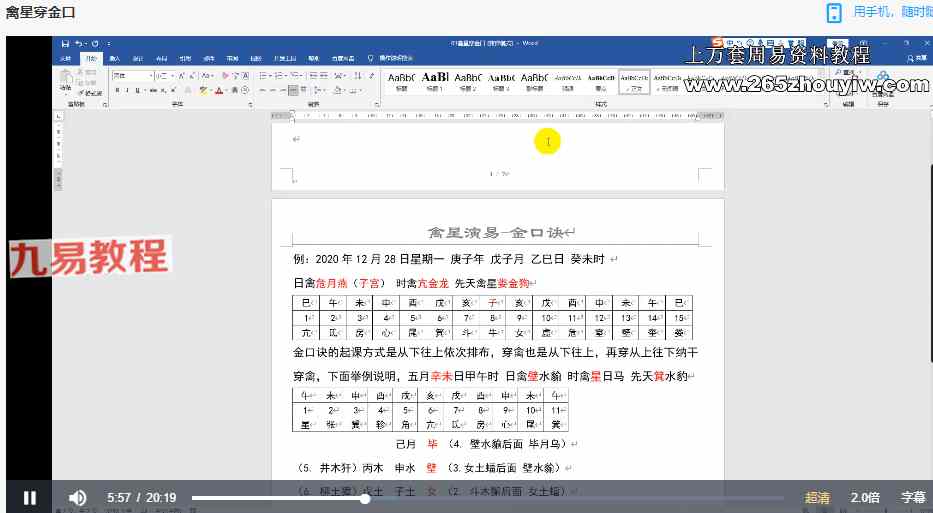Switch to the 插入 Insert ribbon tab
The image size is (933, 513).
click(115, 59)
